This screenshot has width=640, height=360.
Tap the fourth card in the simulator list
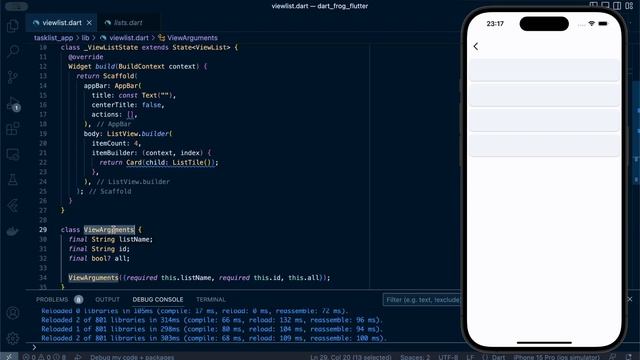[544, 145]
